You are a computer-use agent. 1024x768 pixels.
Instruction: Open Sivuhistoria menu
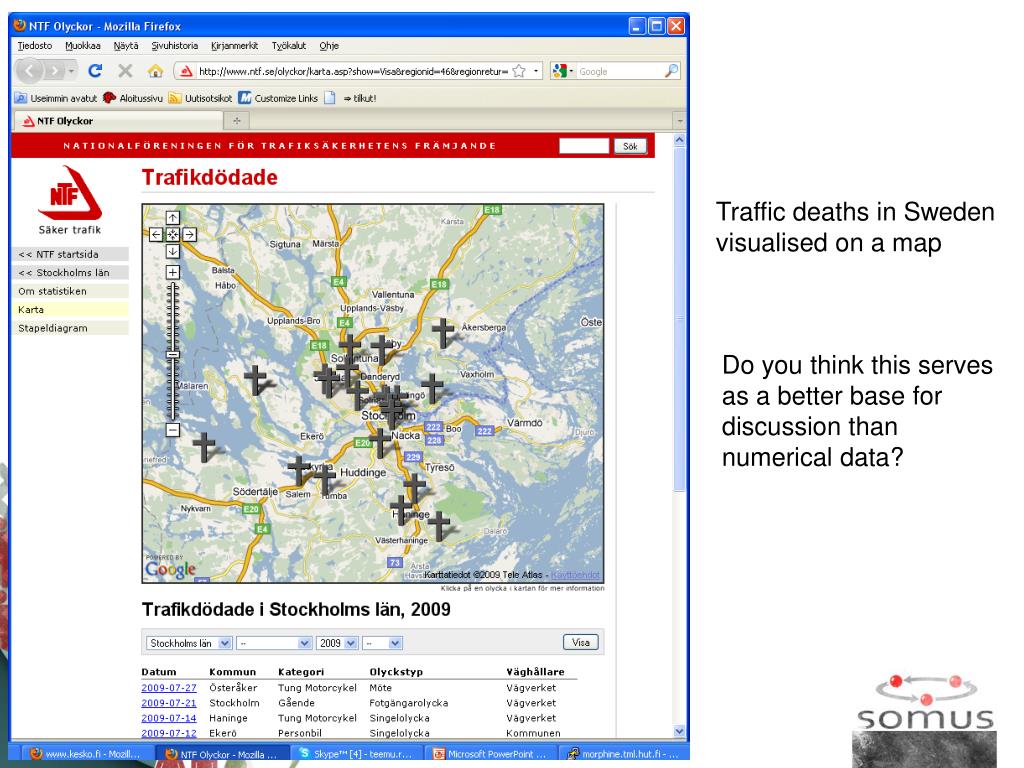[174, 46]
